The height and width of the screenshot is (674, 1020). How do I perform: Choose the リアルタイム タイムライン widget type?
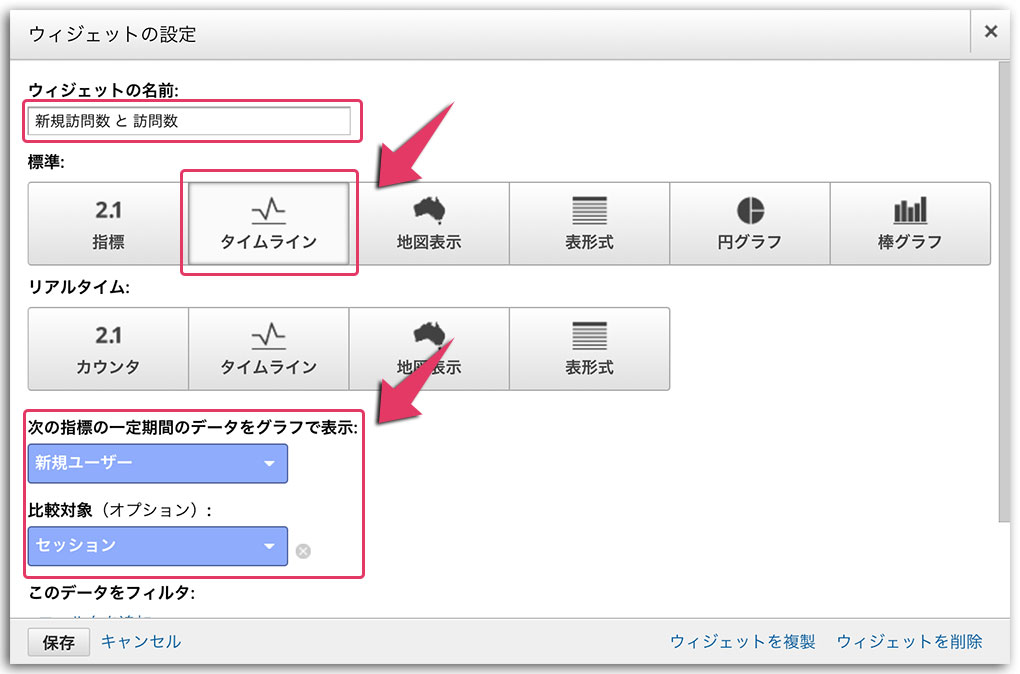pos(268,348)
